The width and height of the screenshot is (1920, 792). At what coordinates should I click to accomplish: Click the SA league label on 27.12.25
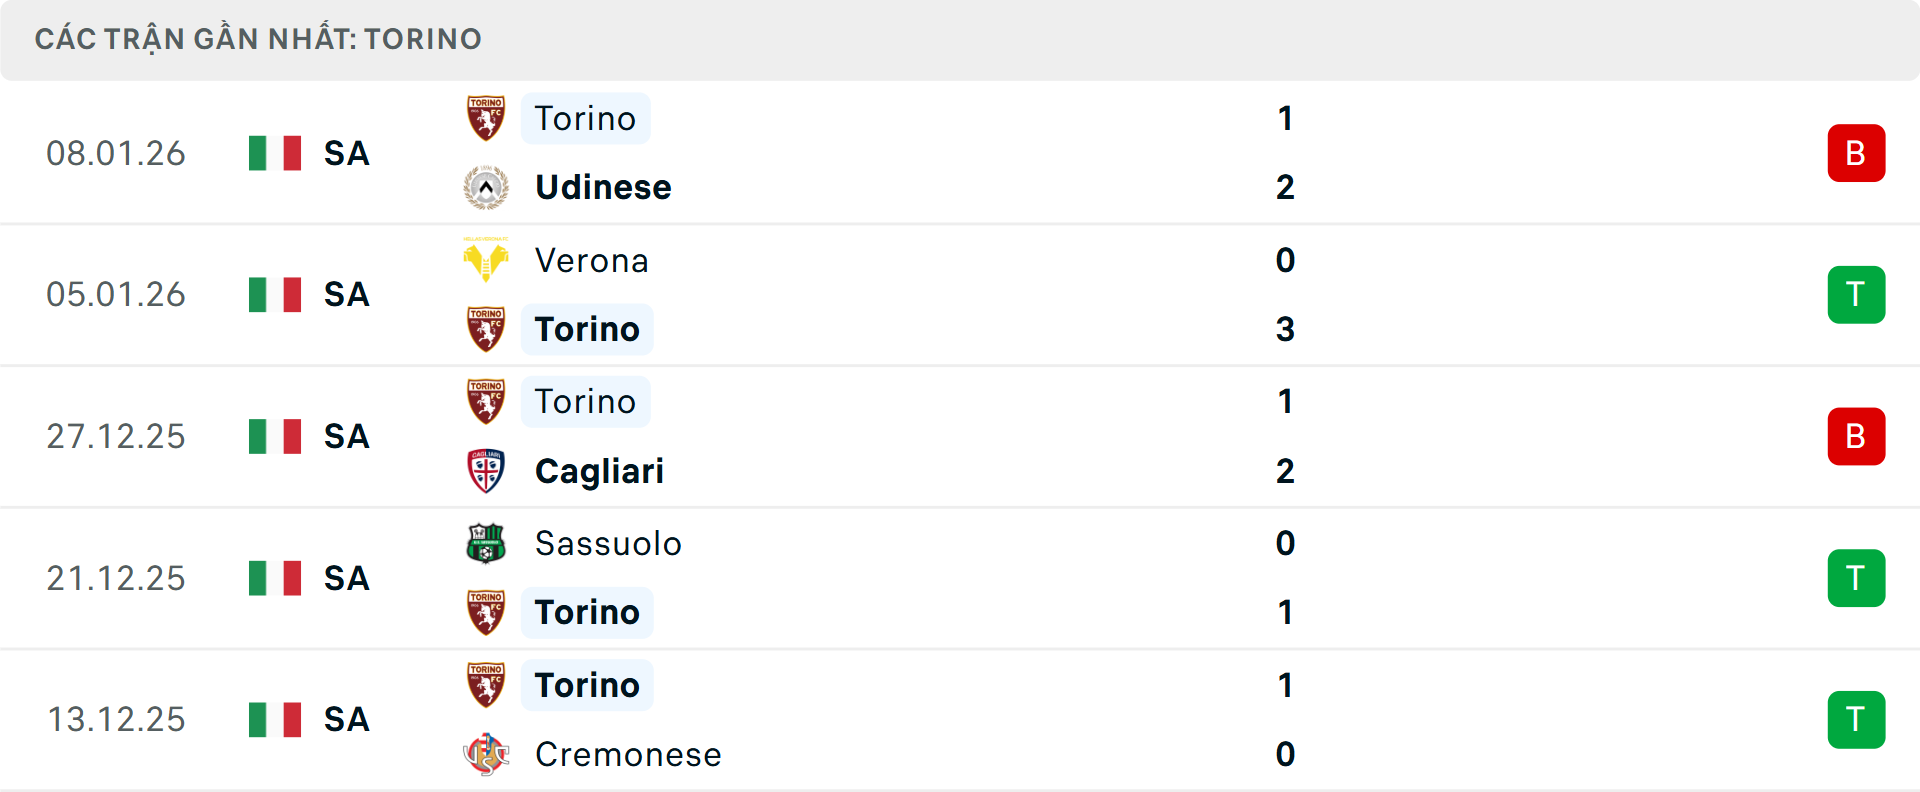[347, 437]
